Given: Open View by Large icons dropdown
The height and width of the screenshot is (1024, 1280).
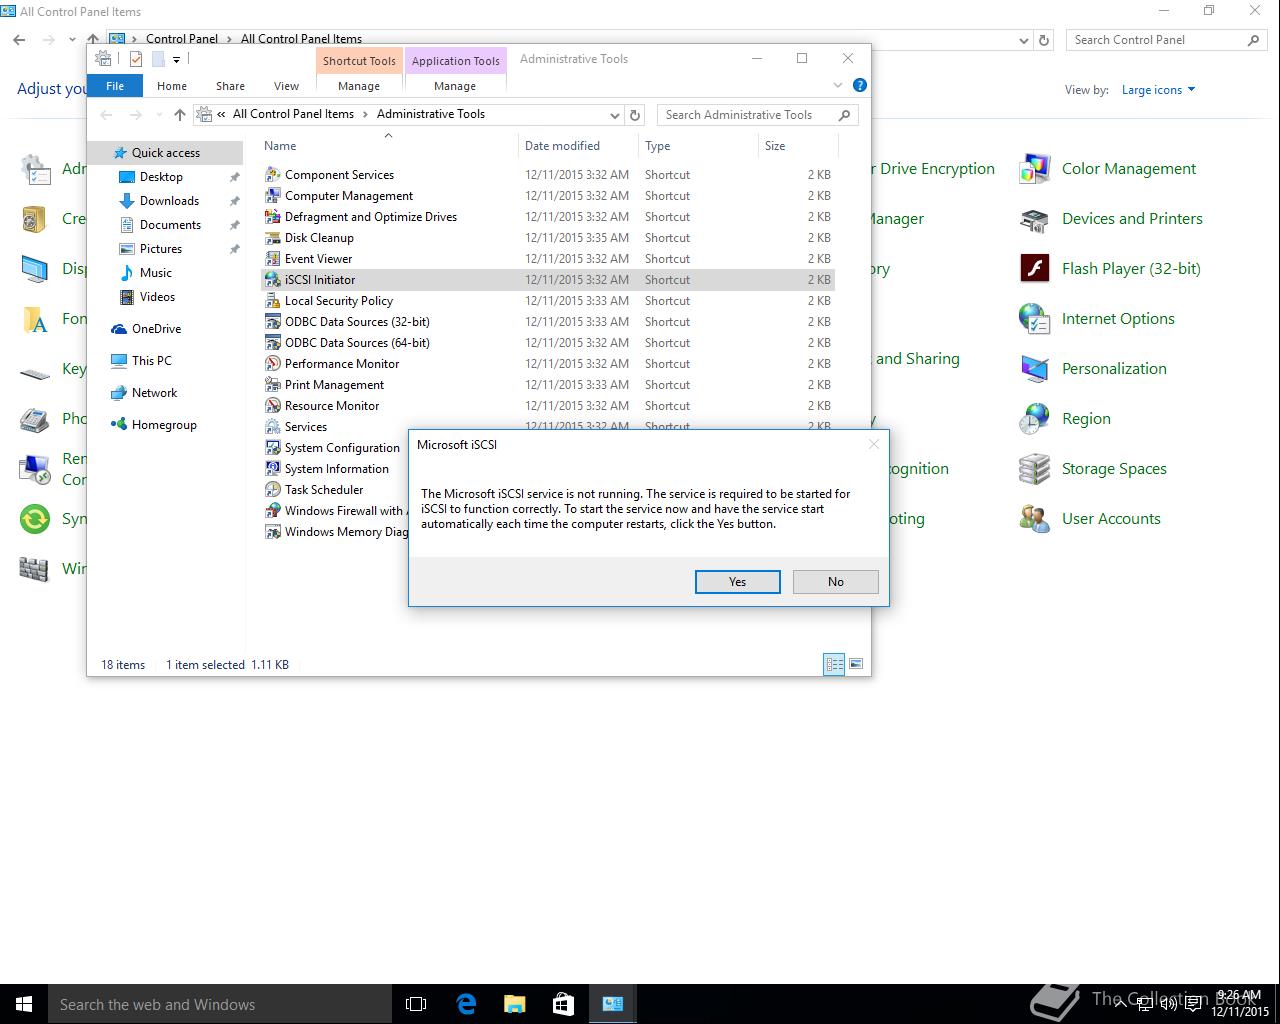Looking at the screenshot, I should tap(1158, 90).
